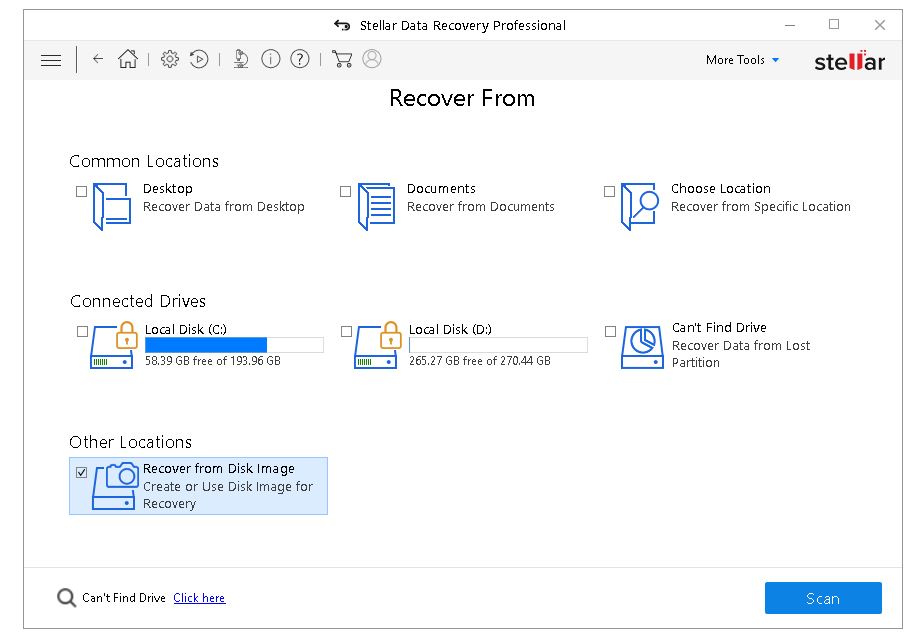
Task: Minimize the Stellar Data Recovery window
Action: coord(790,25)
